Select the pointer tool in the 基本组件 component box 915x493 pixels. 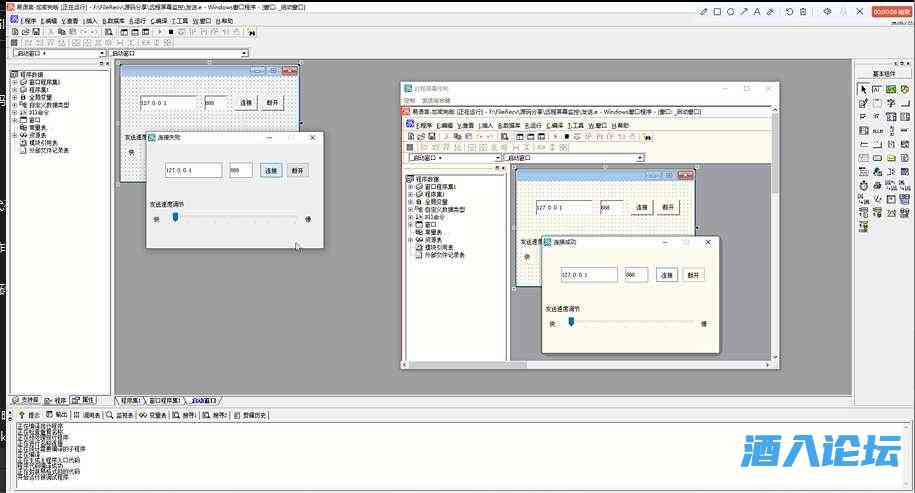pos(863,89)
